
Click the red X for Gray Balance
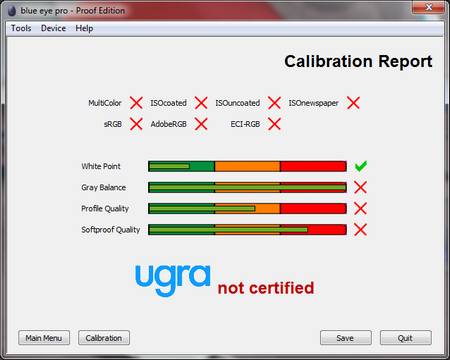[x=360, y=187]
